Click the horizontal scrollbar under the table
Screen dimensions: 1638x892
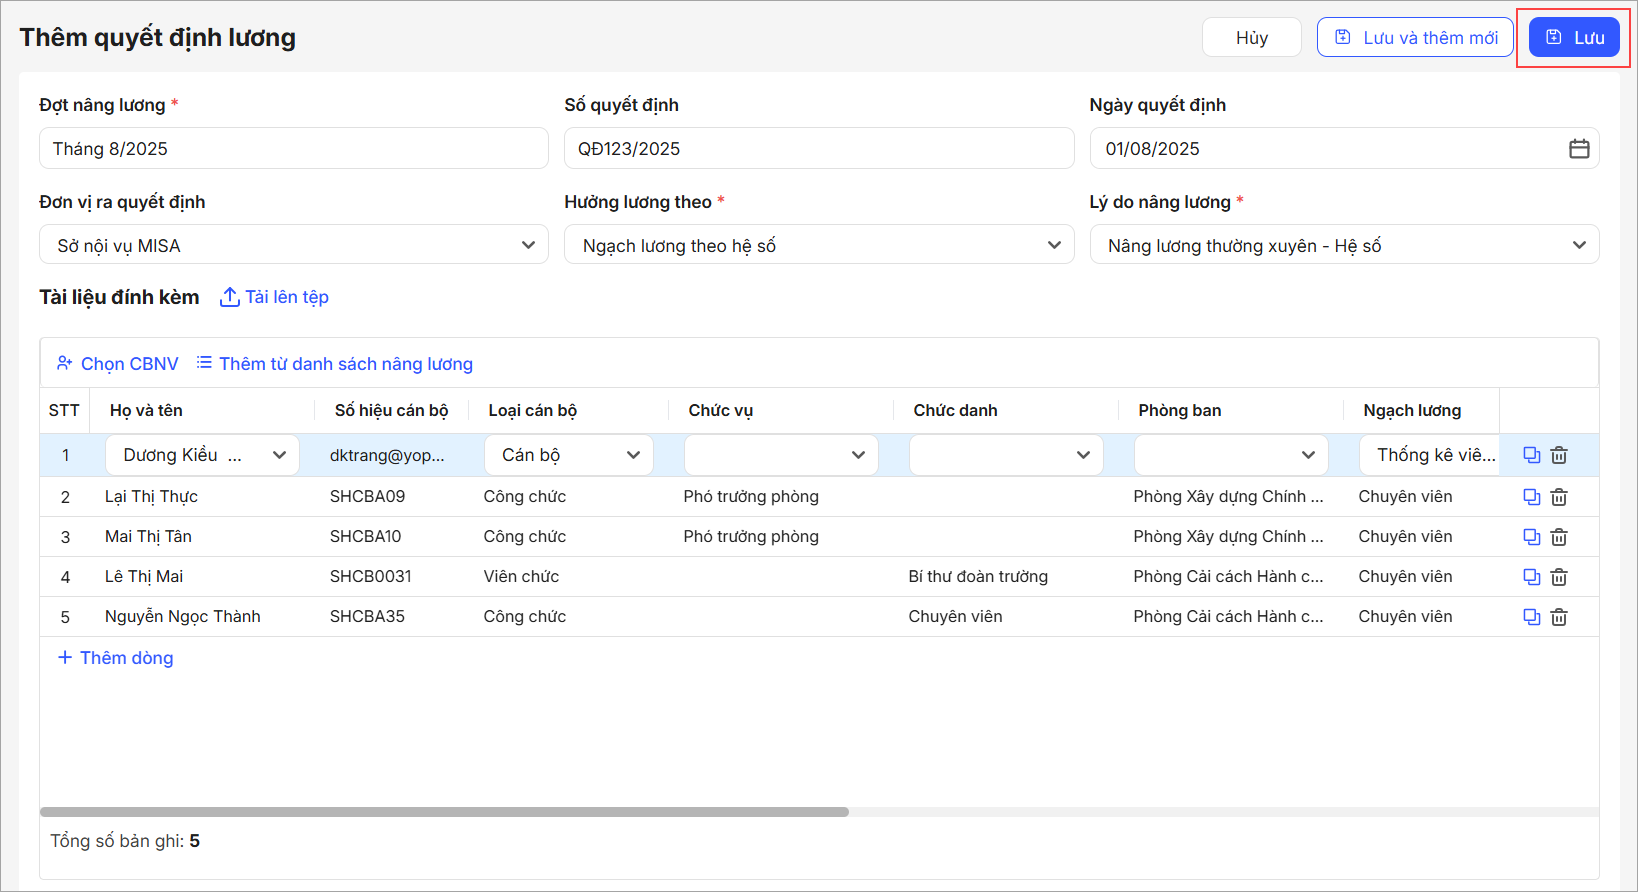coord(444,812)
